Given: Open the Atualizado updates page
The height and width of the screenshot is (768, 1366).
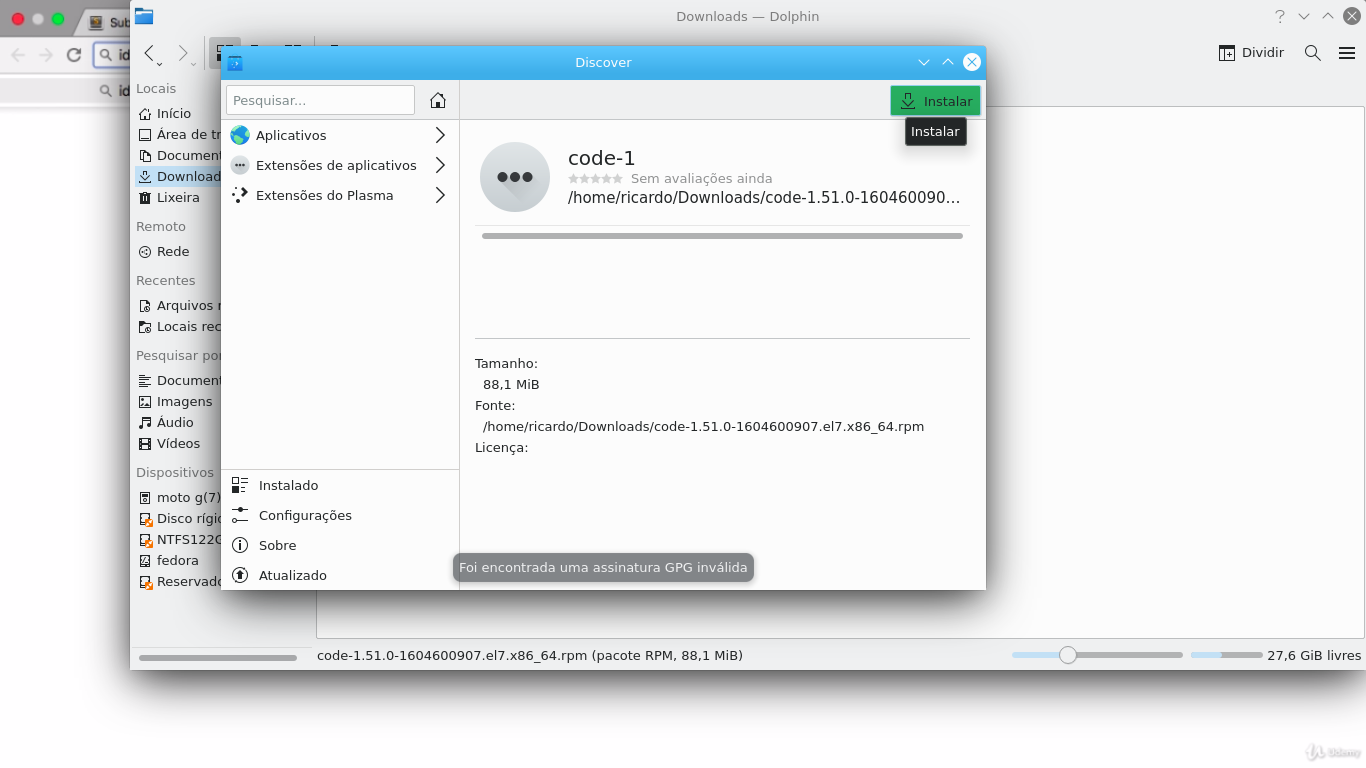Looking at the screenshot, I should [340, 575].
